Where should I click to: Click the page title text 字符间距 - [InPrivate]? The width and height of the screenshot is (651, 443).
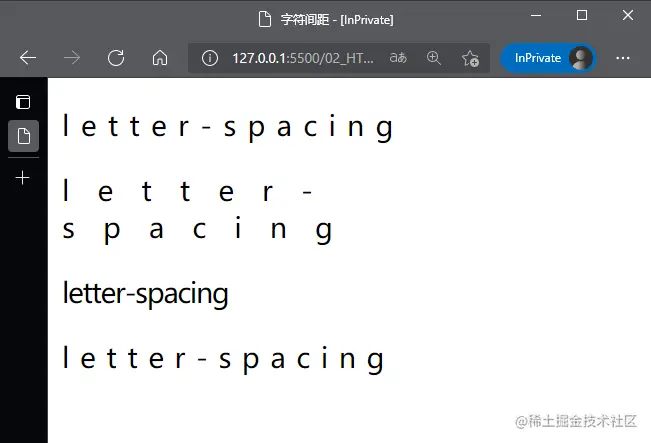pyautogui.click(x=337, y=20)
